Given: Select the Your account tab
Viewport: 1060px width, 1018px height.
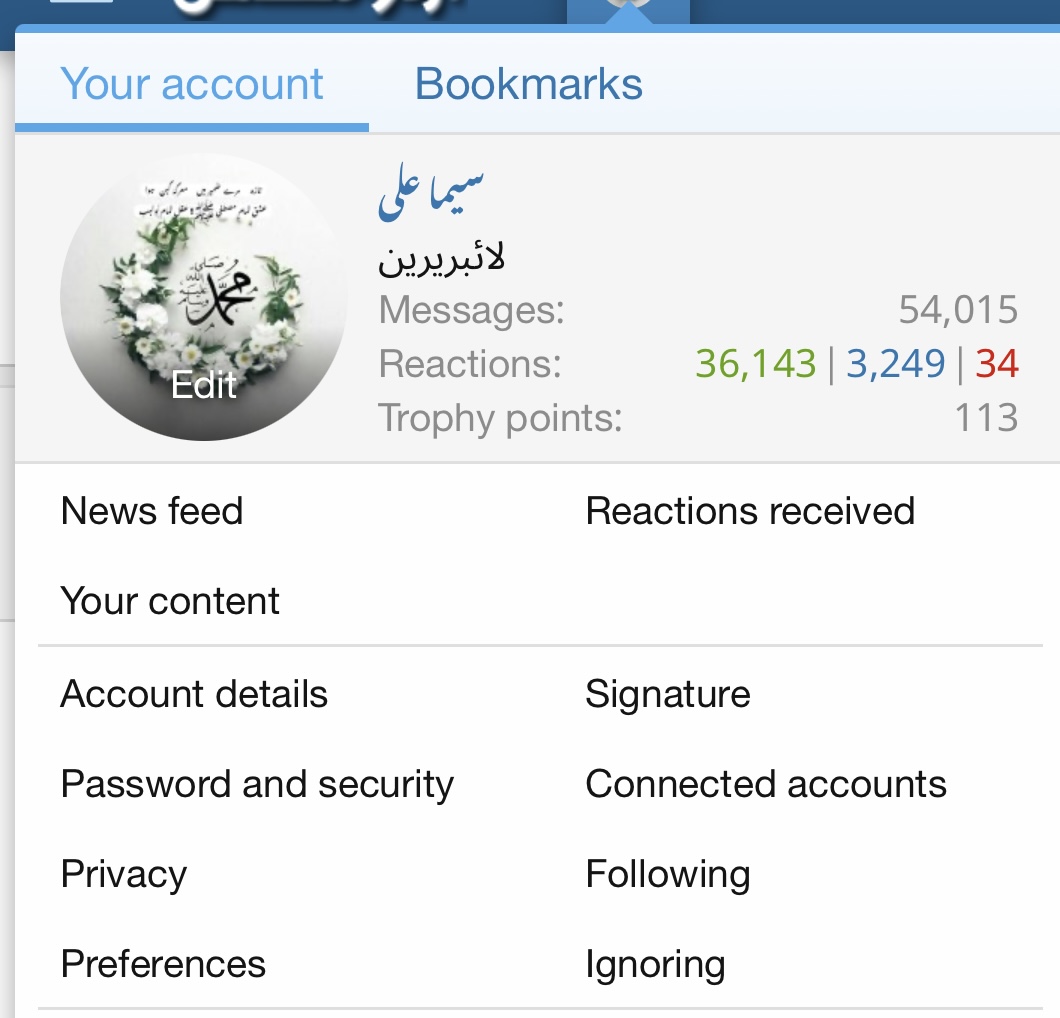Looking at the screenshot, I should tap(192, 84).
